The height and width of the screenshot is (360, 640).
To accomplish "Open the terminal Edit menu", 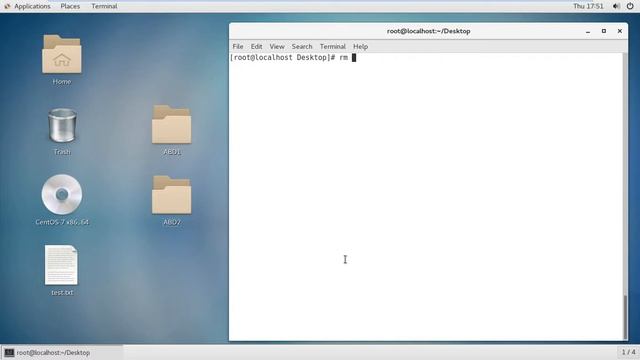I will pos(256,47).
